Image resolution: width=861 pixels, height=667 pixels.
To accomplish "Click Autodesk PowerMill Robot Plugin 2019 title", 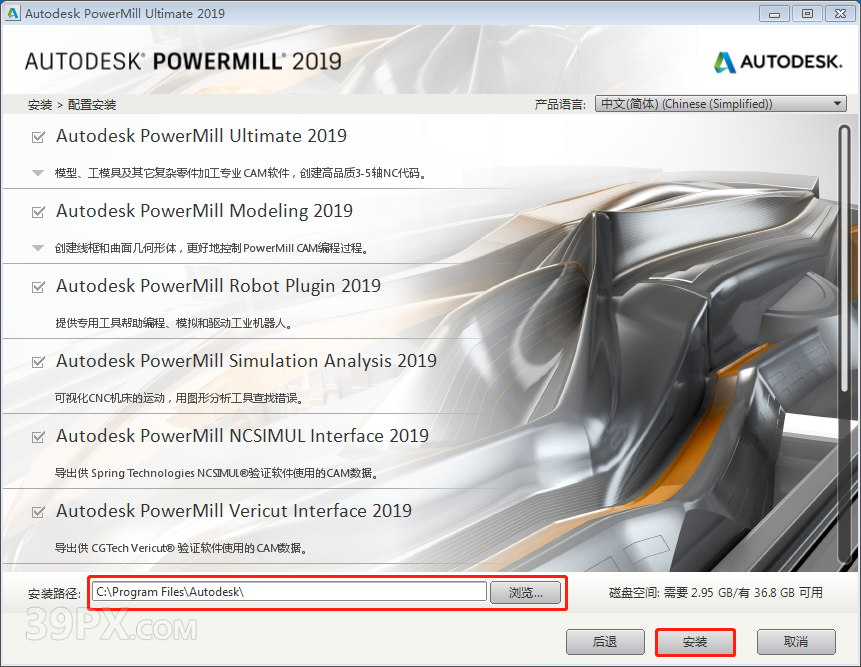I will 219,286.
